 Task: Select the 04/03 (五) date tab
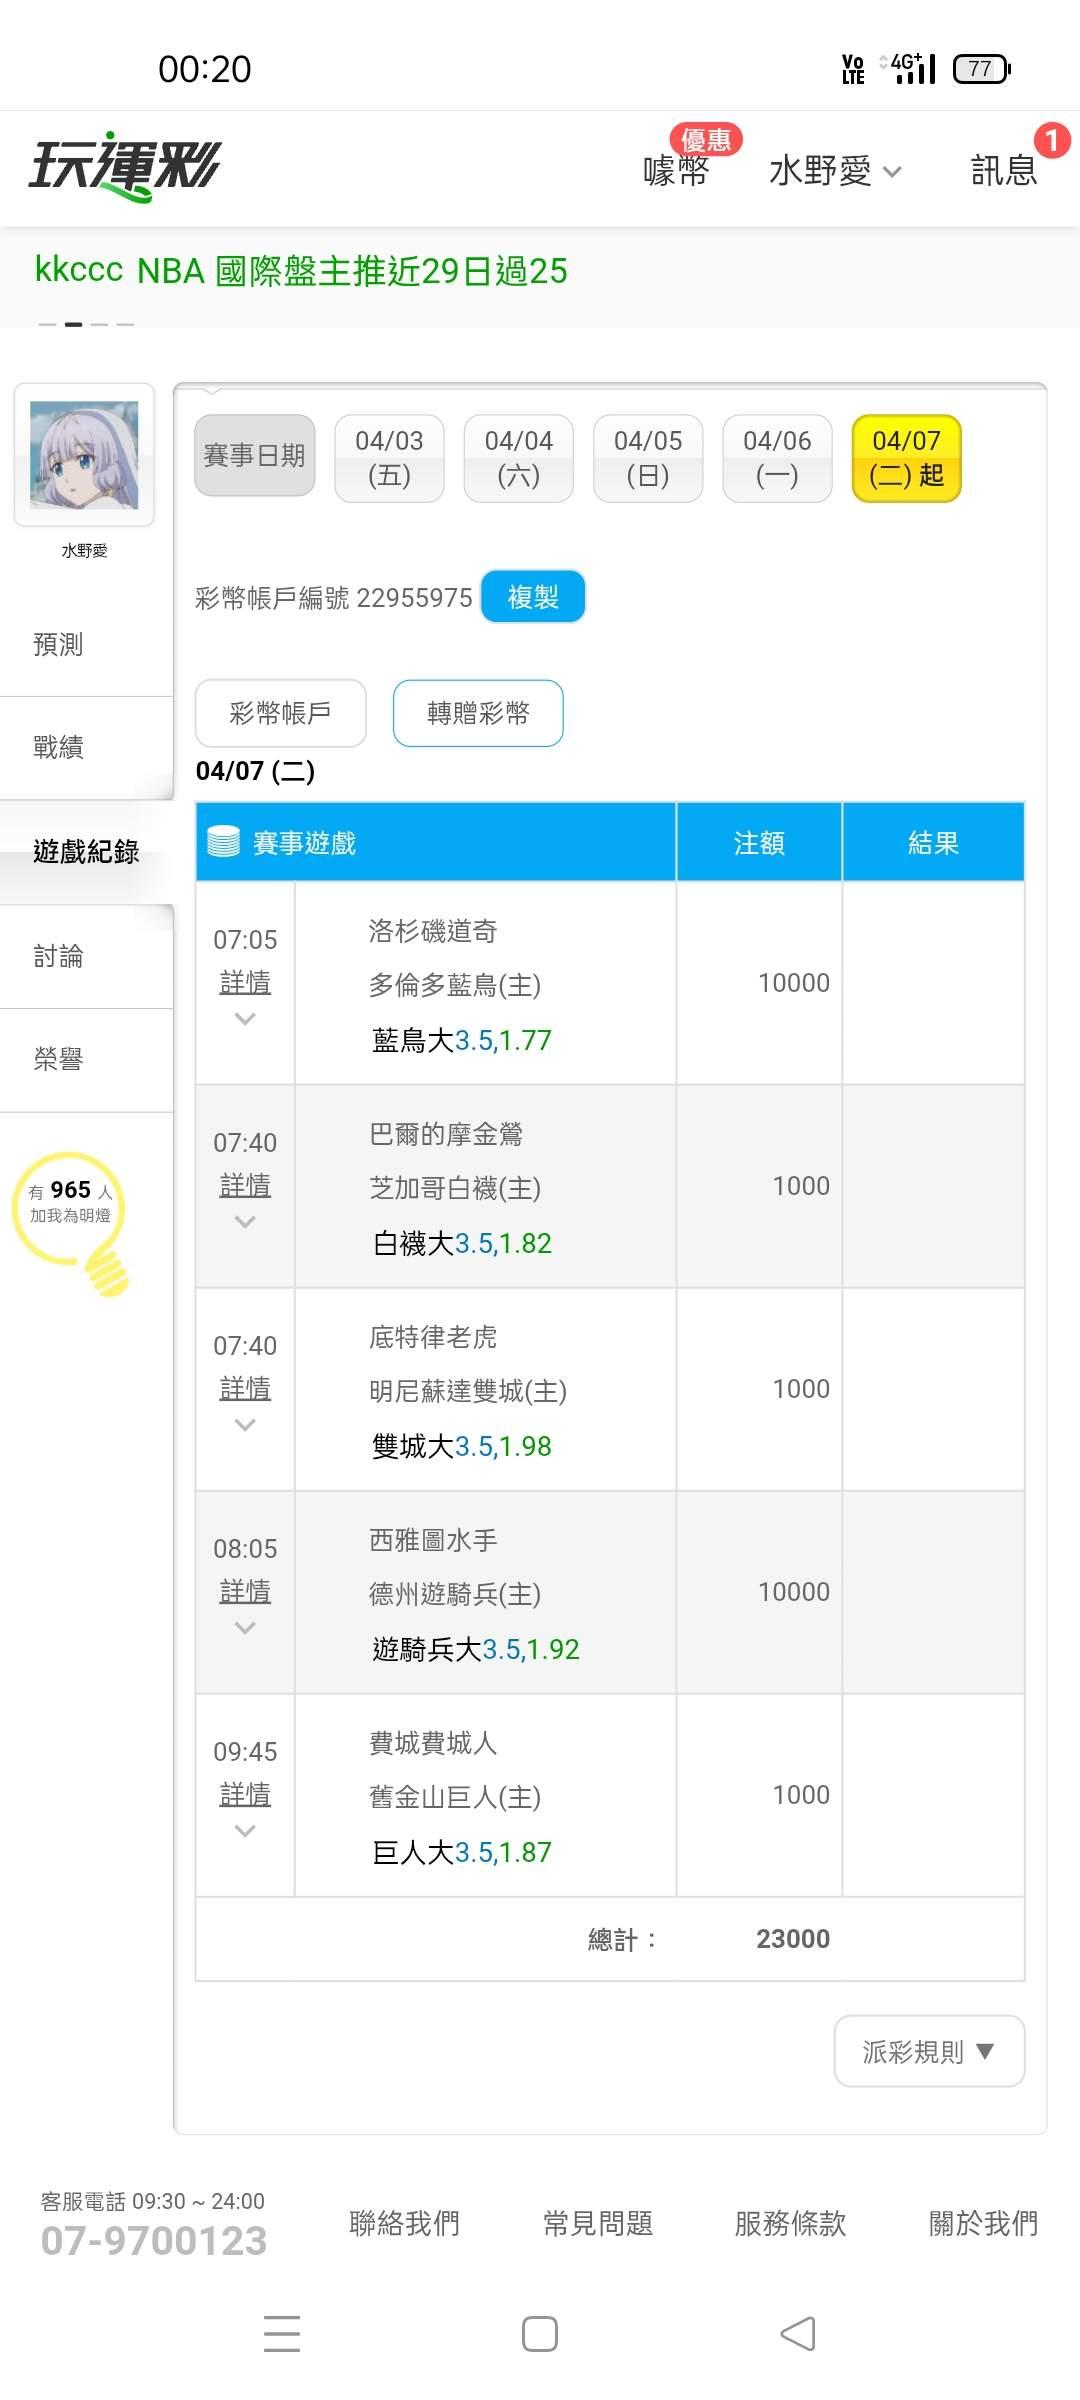point(389,458)
